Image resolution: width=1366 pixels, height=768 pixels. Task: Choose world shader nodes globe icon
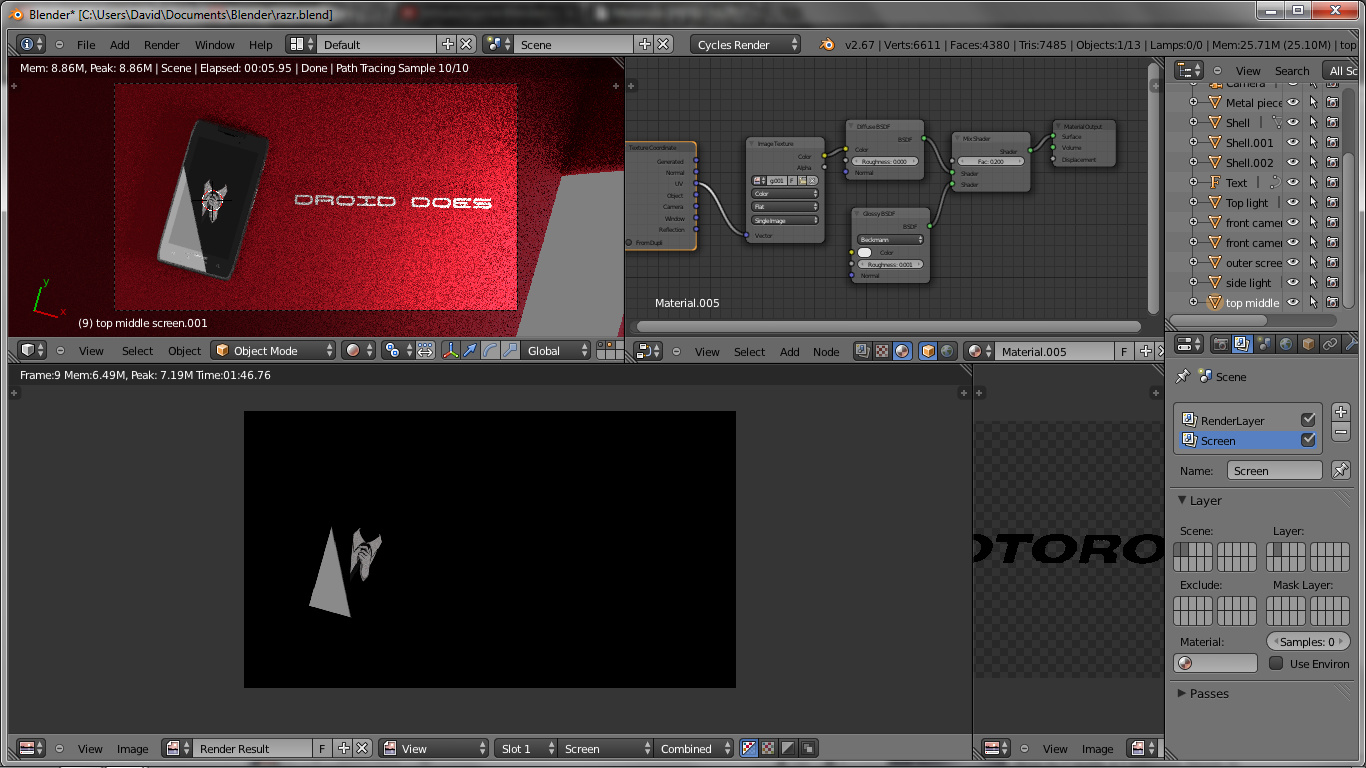(x=947, y=351)
